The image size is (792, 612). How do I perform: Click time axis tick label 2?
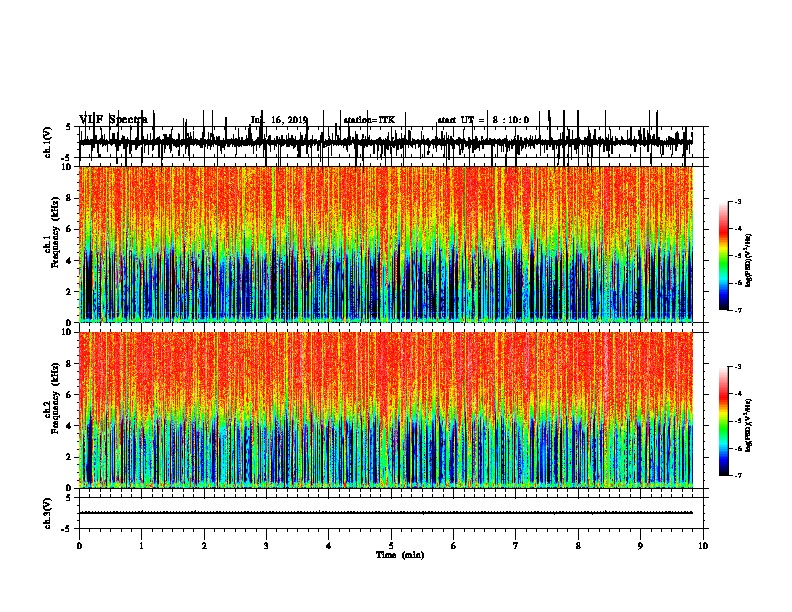tap(204, 546)
